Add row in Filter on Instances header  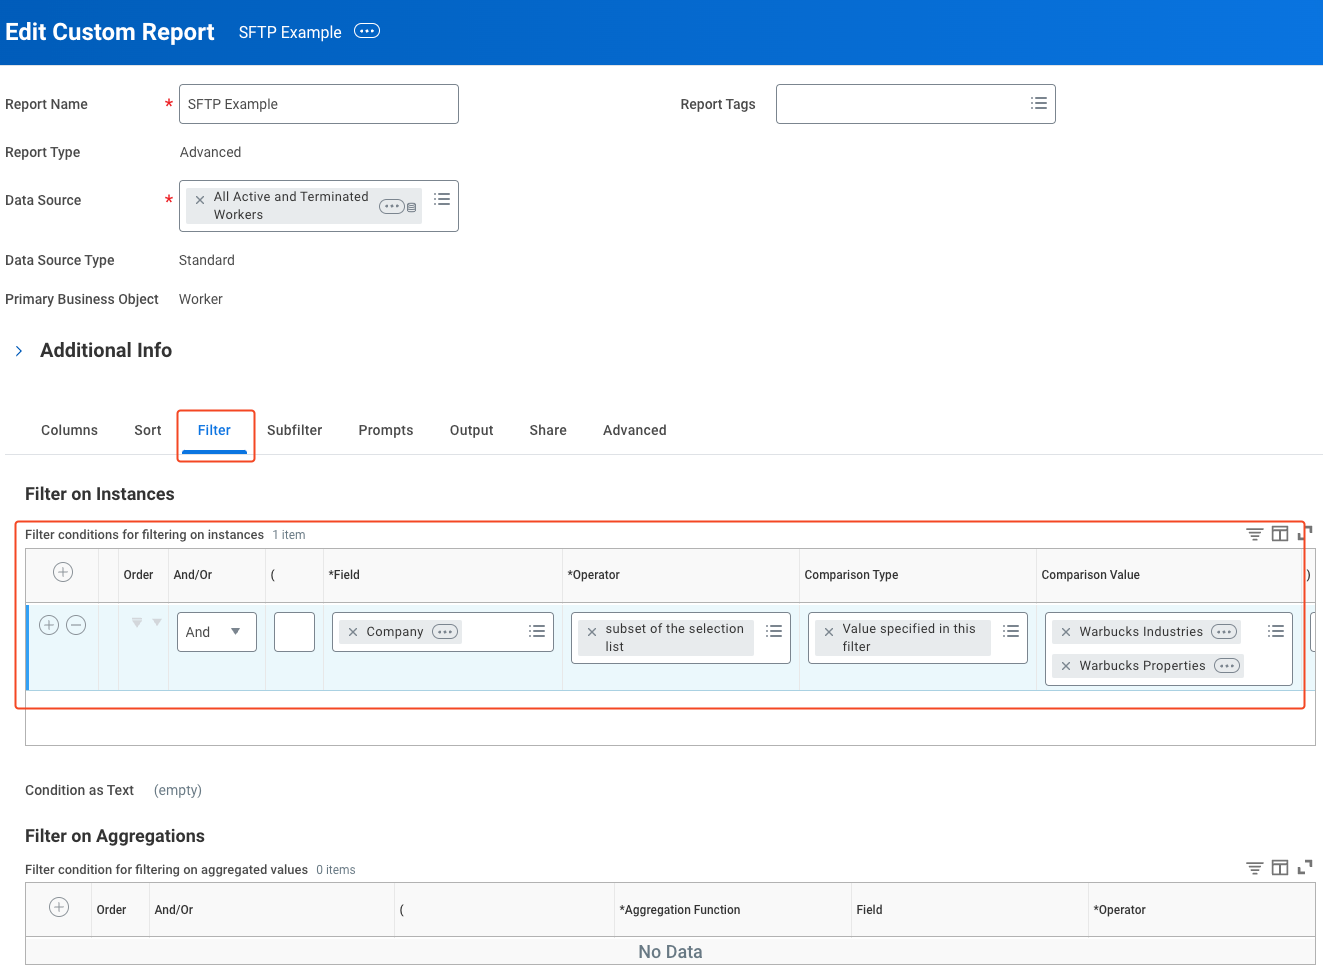pyautogui.click(x=62, y=572)
